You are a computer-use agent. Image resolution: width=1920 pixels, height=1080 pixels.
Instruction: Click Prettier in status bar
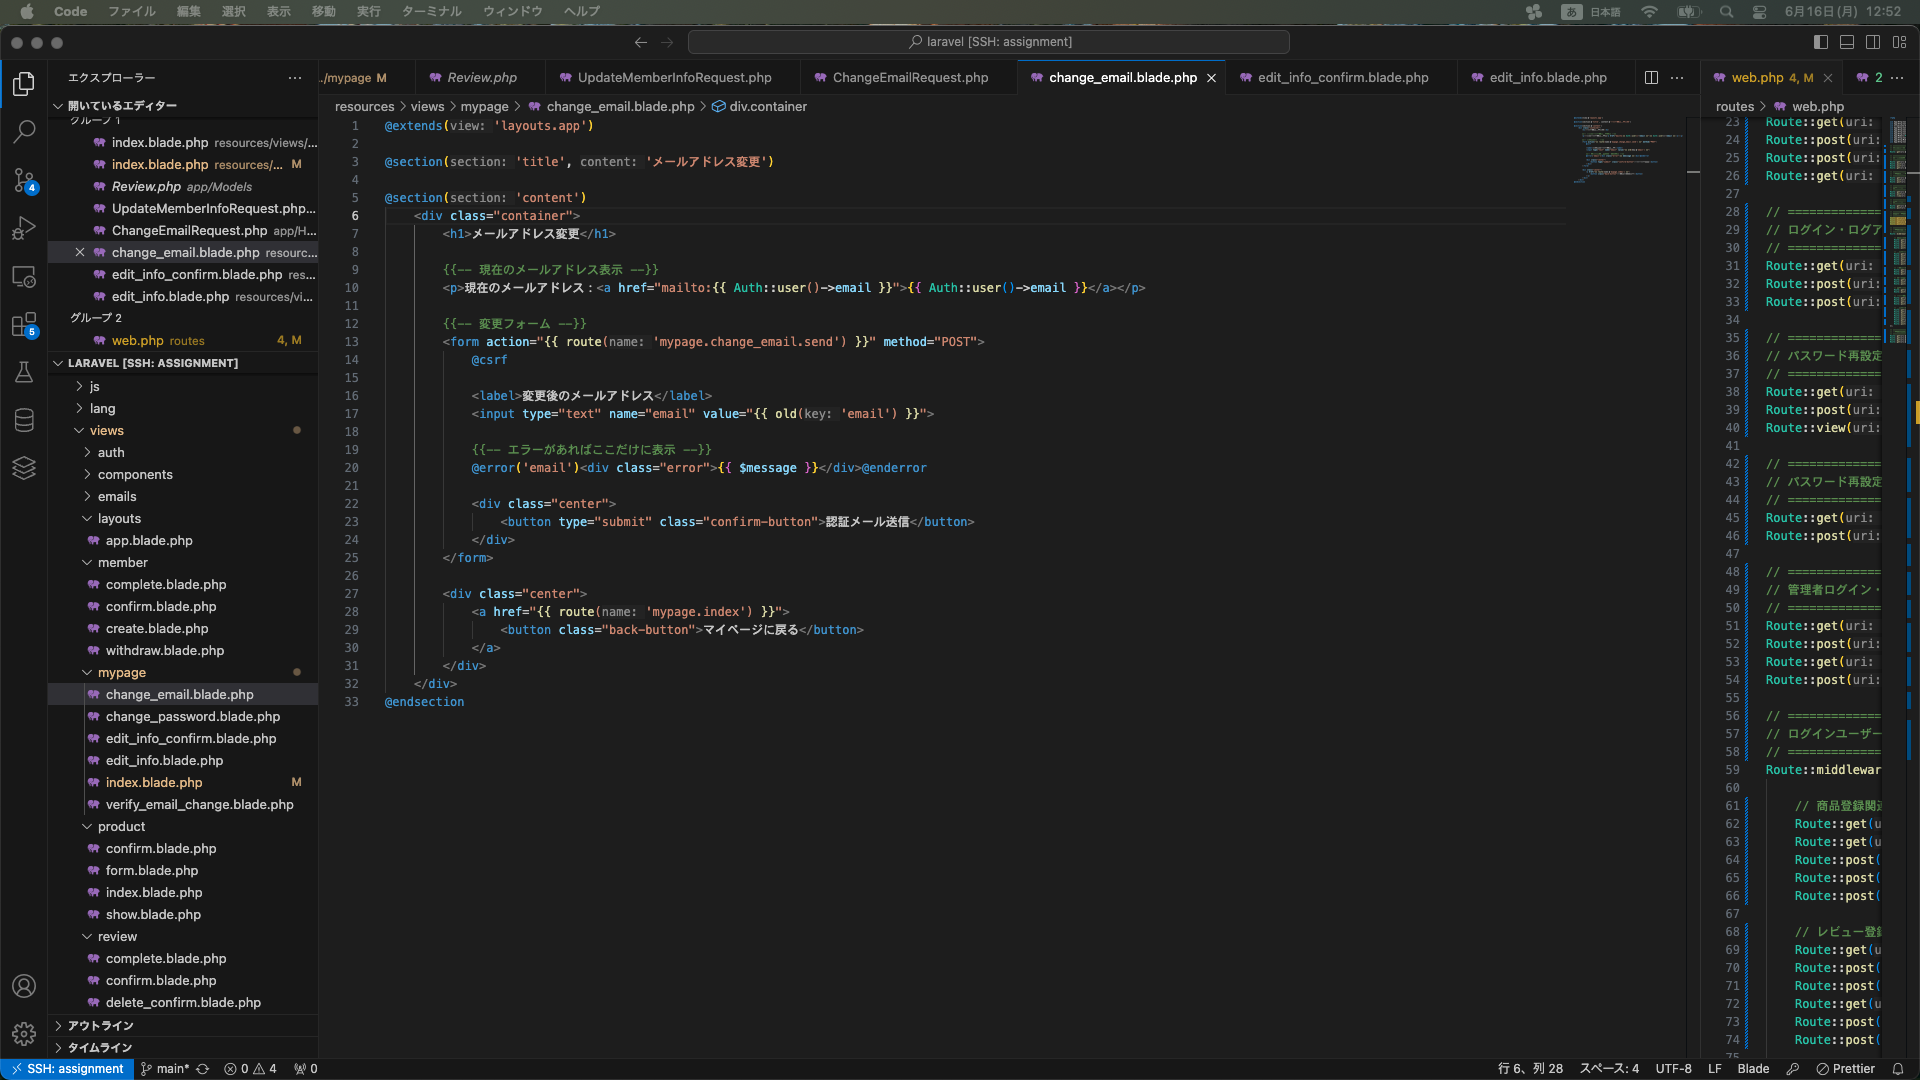(x=1845, y=1069)
